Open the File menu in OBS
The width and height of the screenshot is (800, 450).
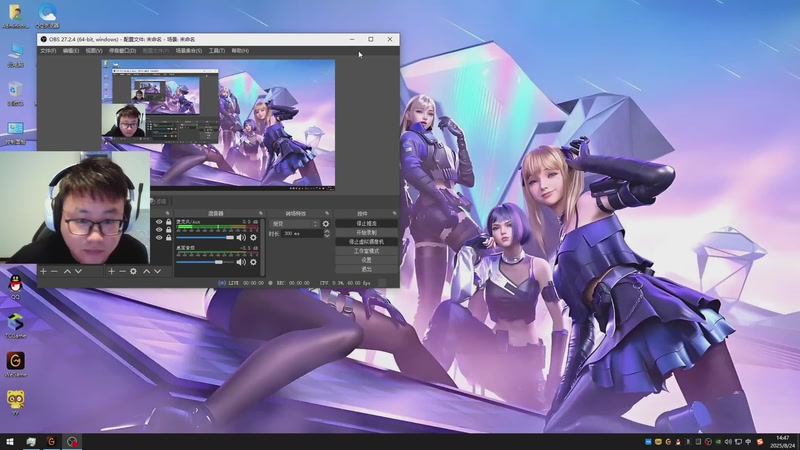48,51
